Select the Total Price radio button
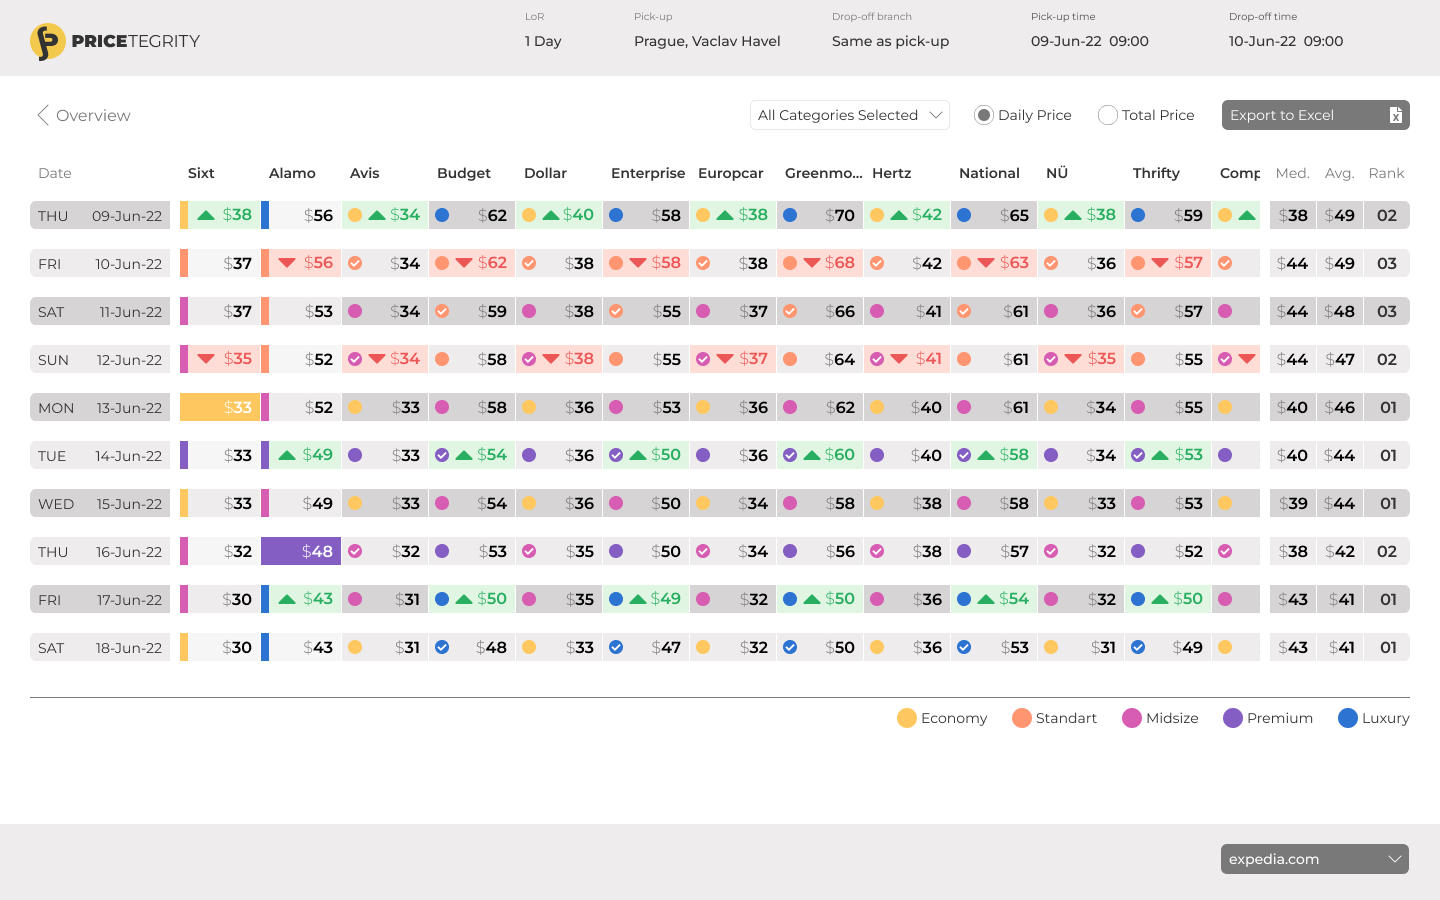Viewport: 1440px width, 900px height. pos(1107,115)
